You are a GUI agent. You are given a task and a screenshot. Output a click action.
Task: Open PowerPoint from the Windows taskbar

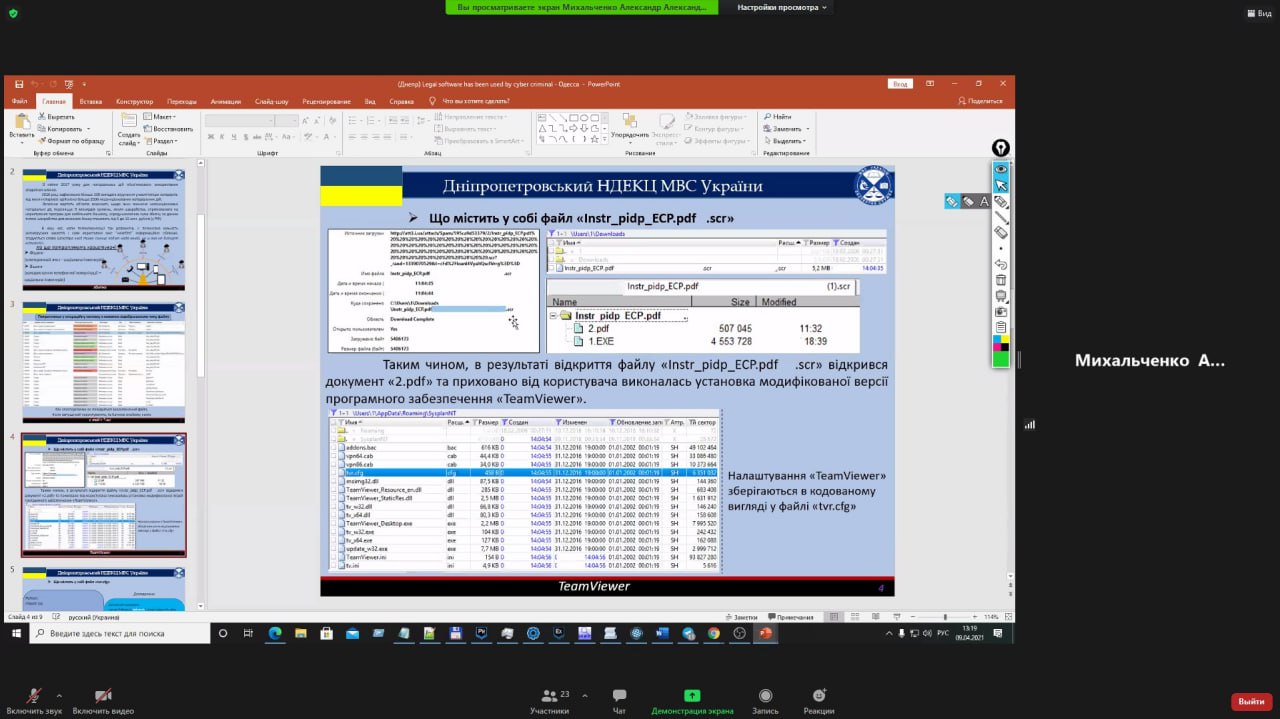(x=765, y=633)
